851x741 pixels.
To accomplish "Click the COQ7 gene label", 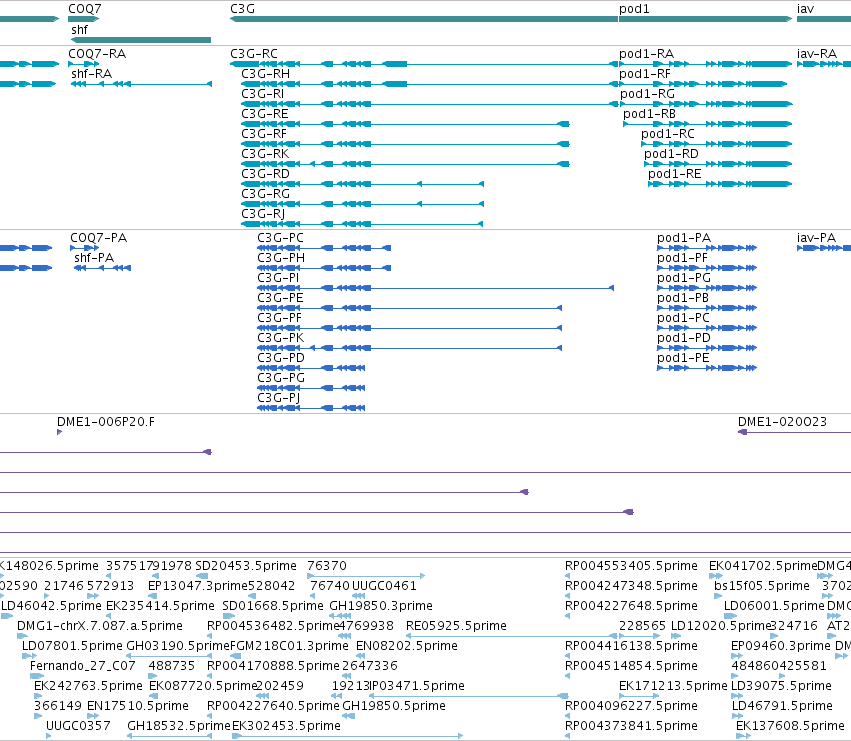I will (85, 9).
